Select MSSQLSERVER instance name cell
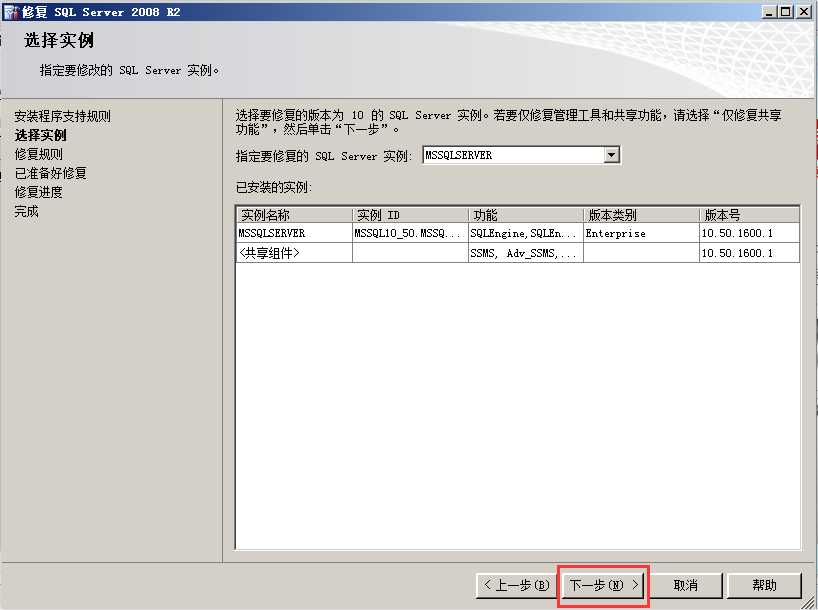Screen dimensions: 818x610 pos(295,233)
